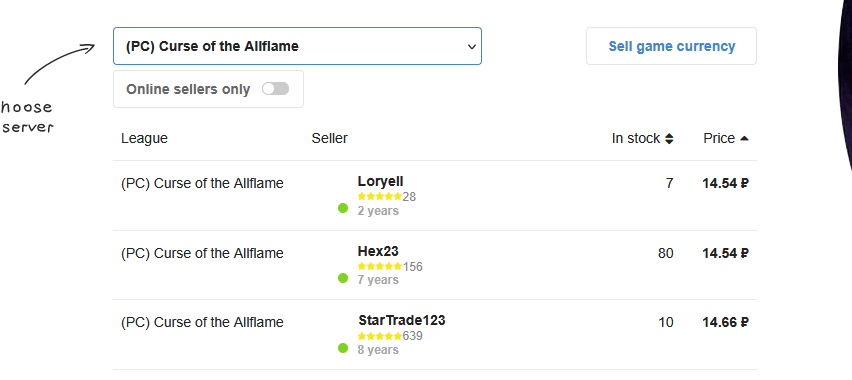This screenshot has height=380, width=852.
Task: Sort the table by Price column
Action: coord(725,139)
